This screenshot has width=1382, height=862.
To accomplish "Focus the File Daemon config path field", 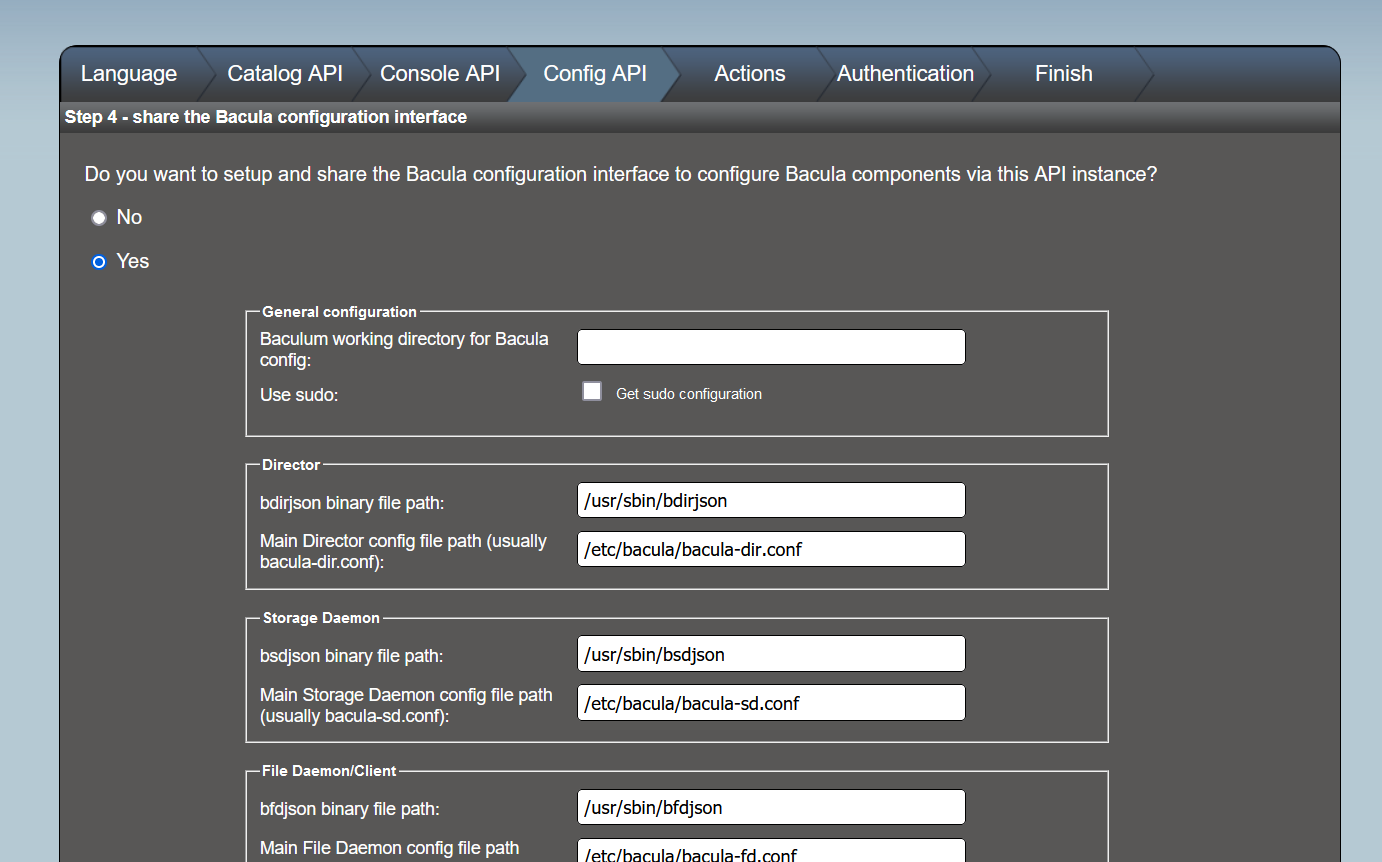I will (x=771, y=852).
